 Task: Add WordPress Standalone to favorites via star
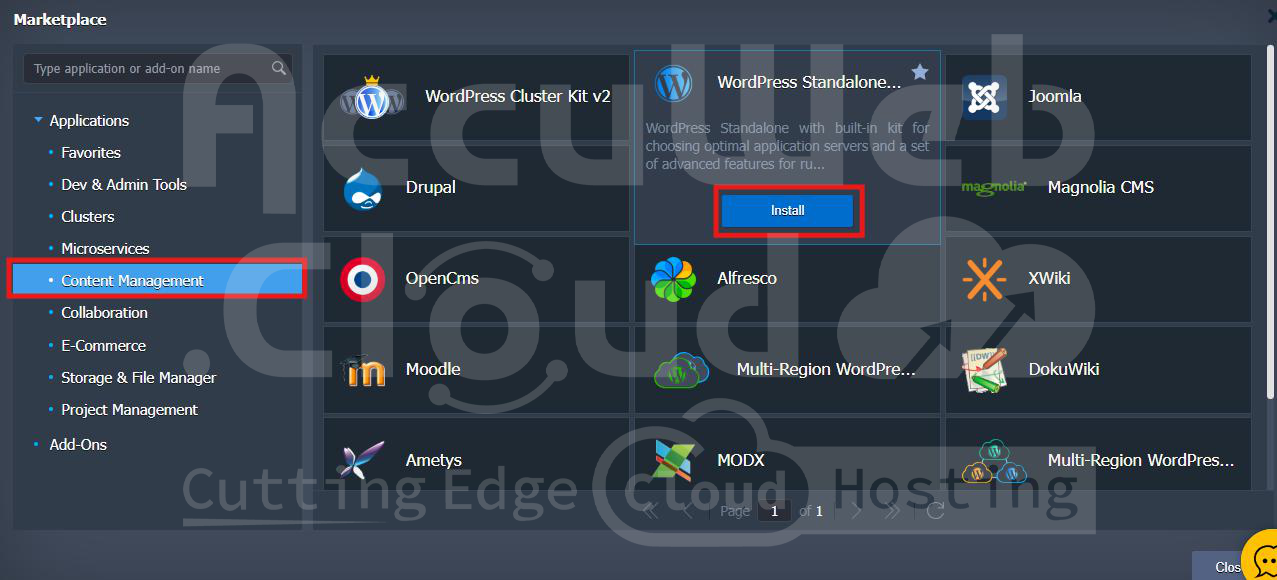pyautogui.click(x=920, y=72)
